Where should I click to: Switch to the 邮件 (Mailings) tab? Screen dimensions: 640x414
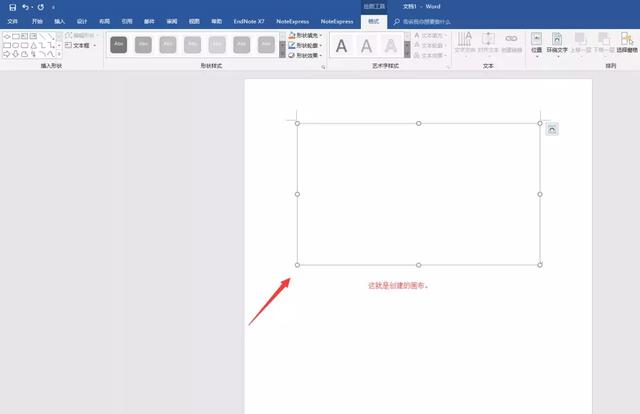pyautogui.click(x=149, y=21)
